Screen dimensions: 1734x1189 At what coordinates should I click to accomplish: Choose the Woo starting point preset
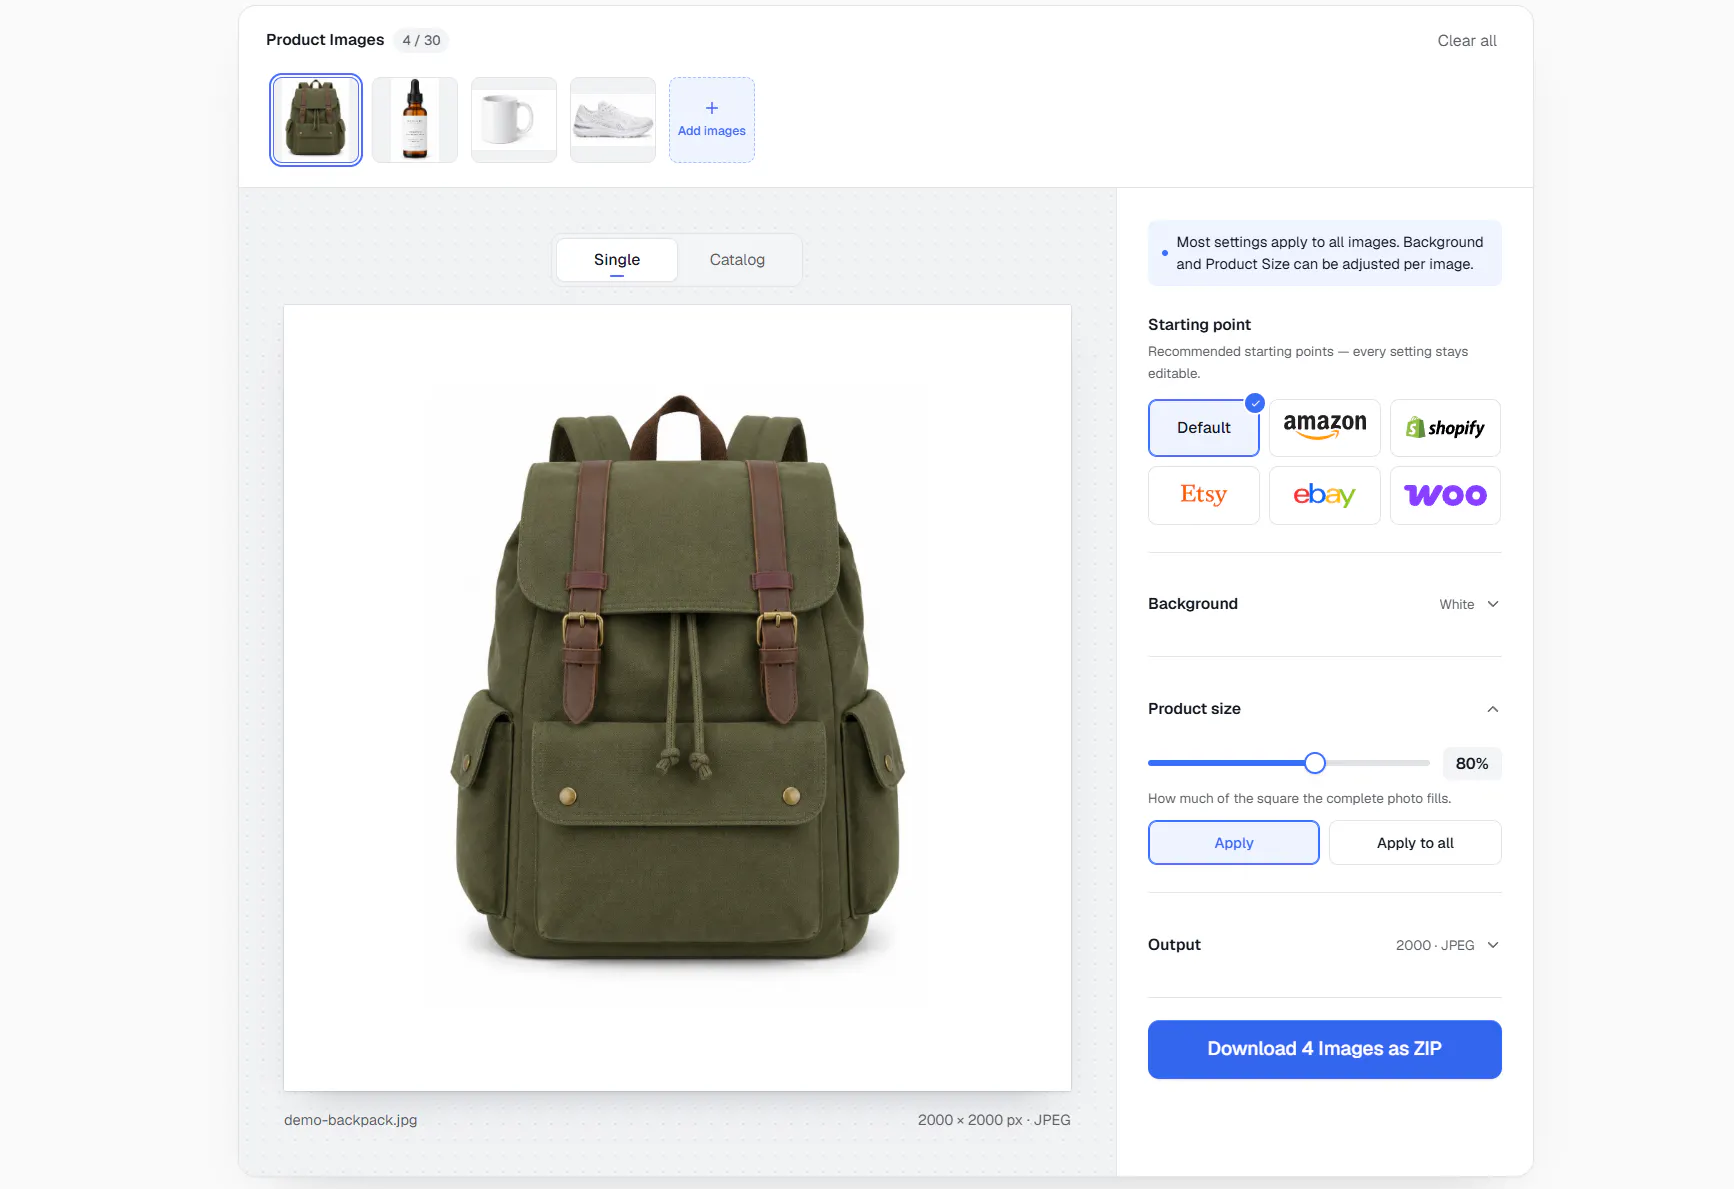pos(1445,495)
